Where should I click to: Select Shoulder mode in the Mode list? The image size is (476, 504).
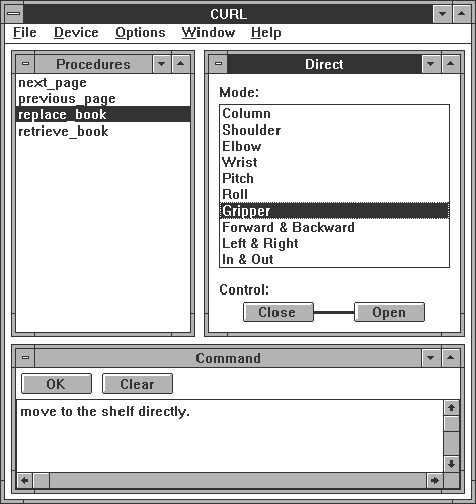[x=334, y=130]
